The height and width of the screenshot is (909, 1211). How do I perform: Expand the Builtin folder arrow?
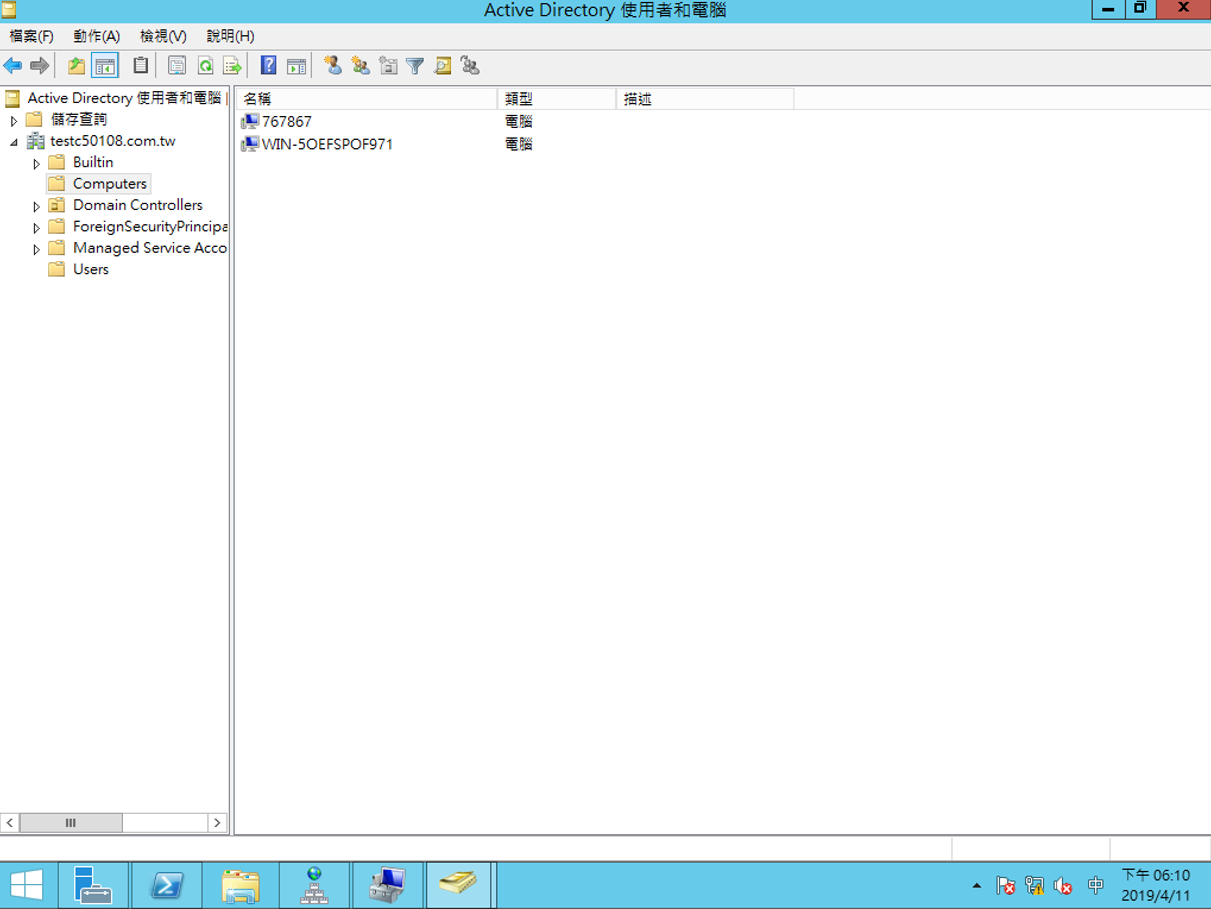pos(36,163)
